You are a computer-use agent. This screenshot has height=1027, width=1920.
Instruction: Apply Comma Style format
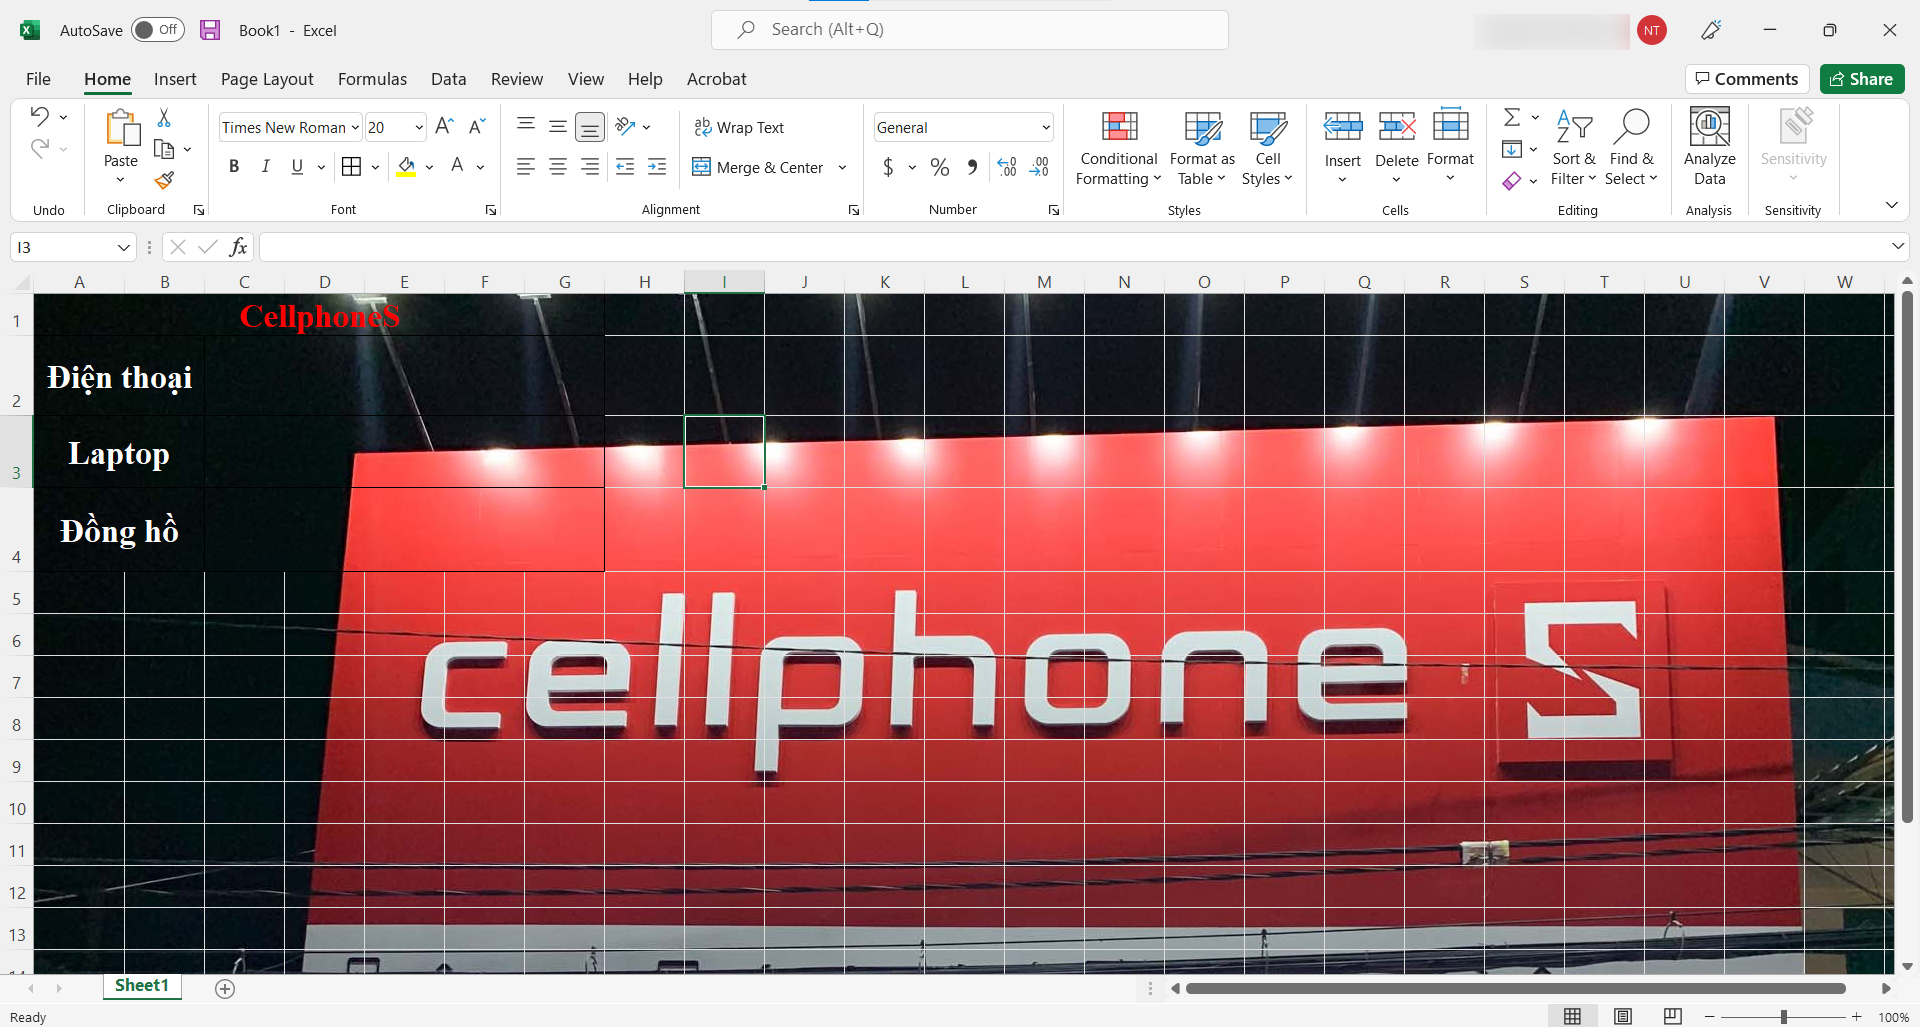click(x=972, y=167)
